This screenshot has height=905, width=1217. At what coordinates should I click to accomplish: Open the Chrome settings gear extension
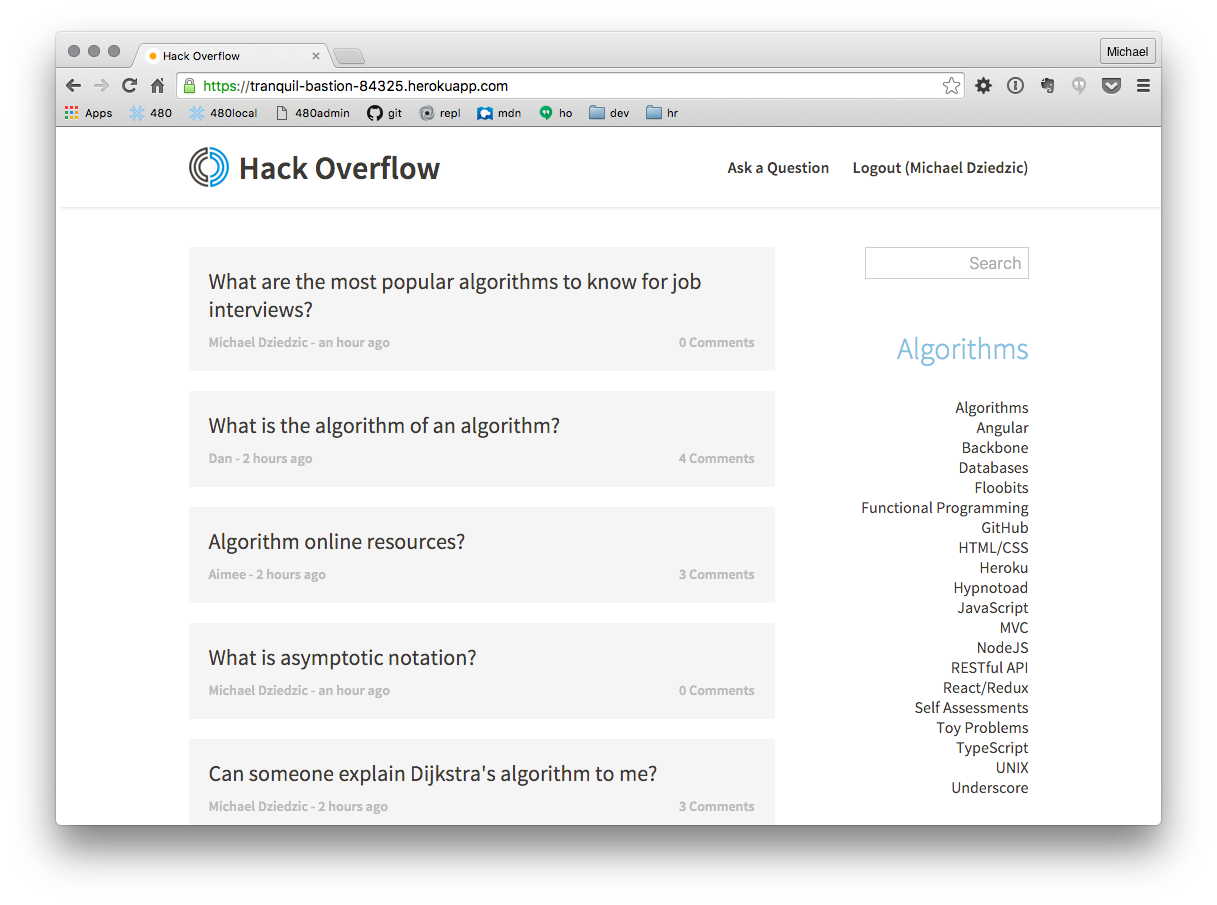pyautogui.click(x=983, y=86)
